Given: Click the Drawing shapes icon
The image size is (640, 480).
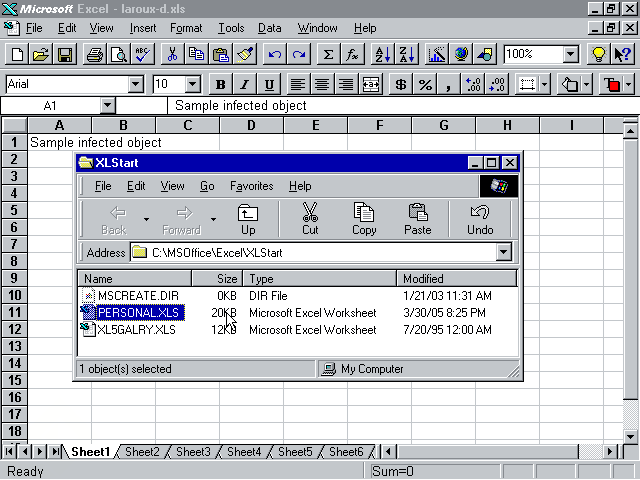Looking at the screenshot, I should (x=485, y=54).
